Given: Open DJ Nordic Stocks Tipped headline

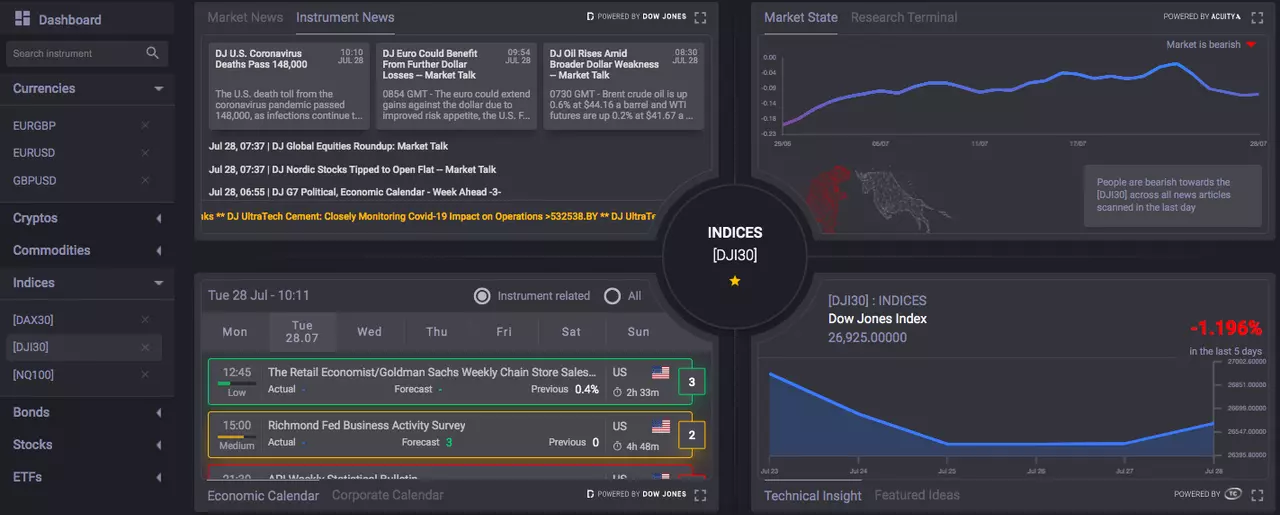Looking at the screenshot, I should point(352,169).
